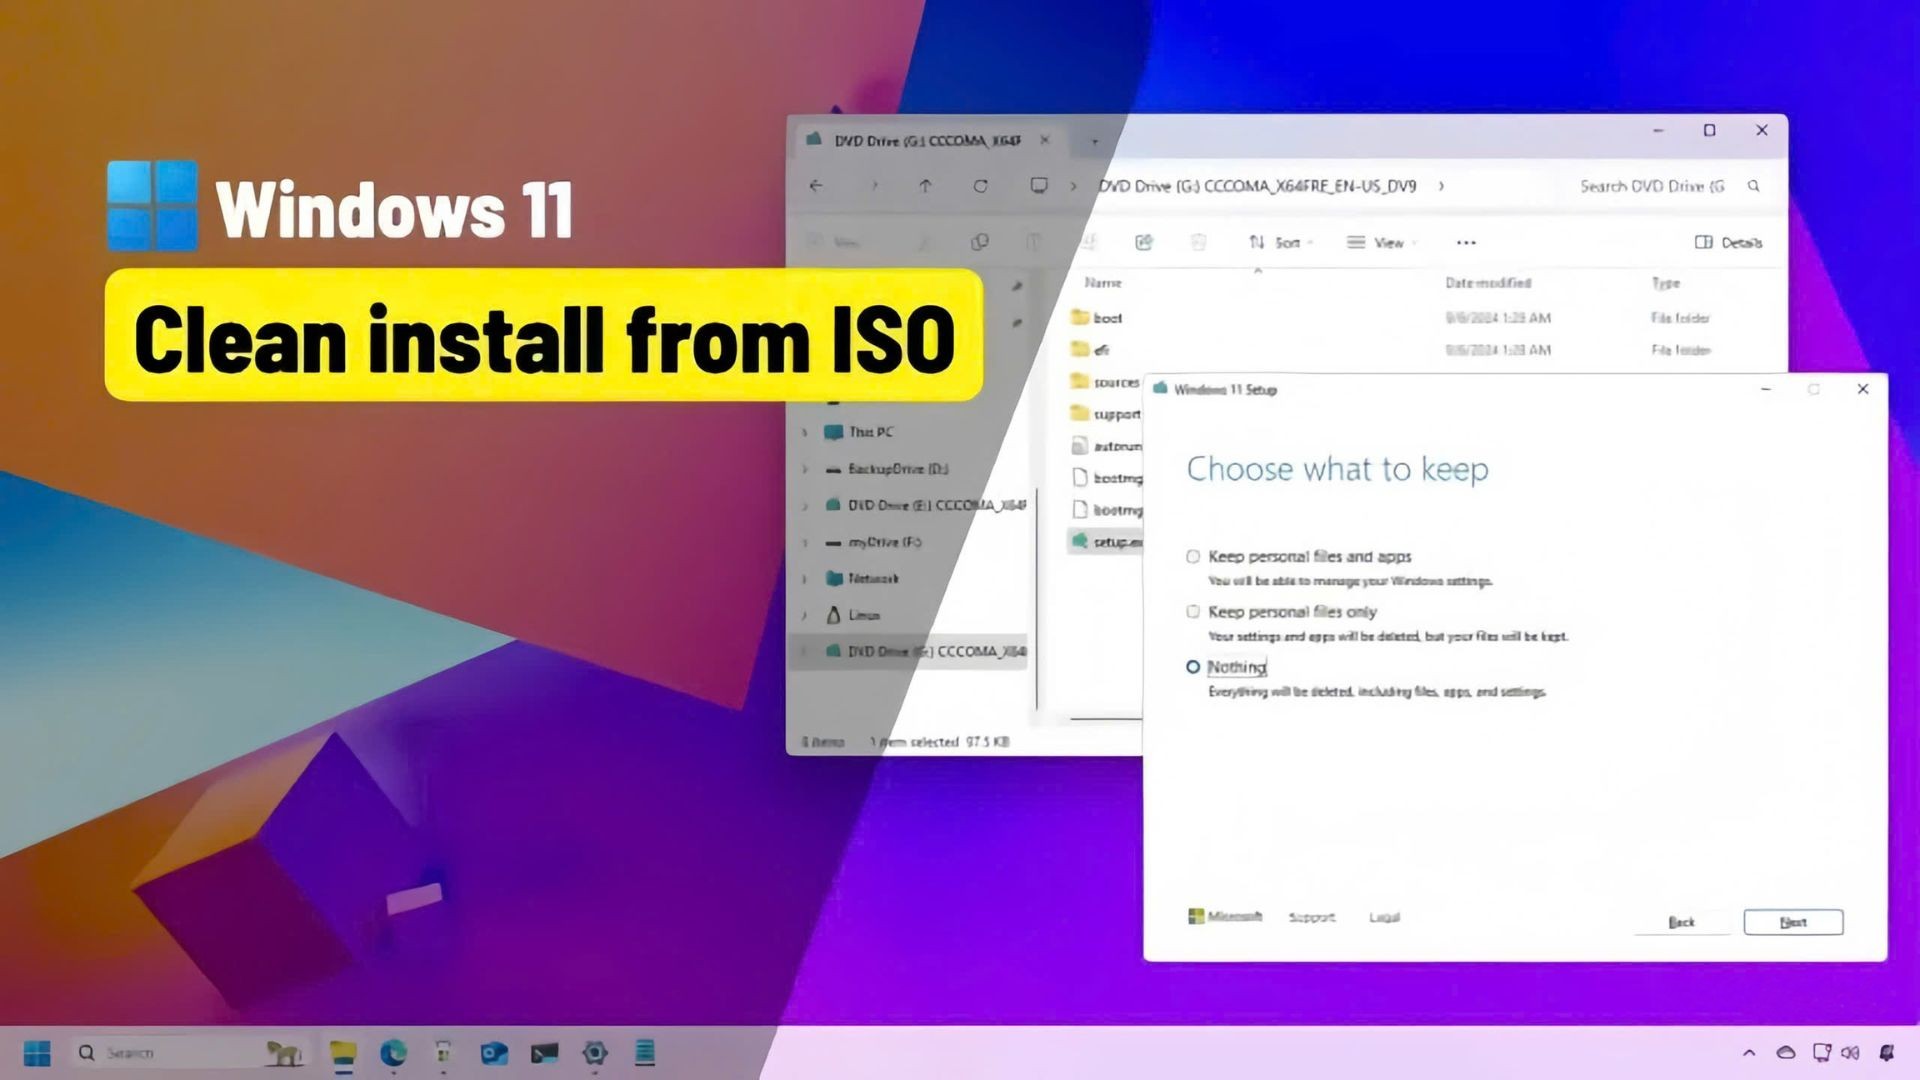Select the Nothing radio option
The width and height of the screenshot is (1920, 1080).
(1193, 667)
